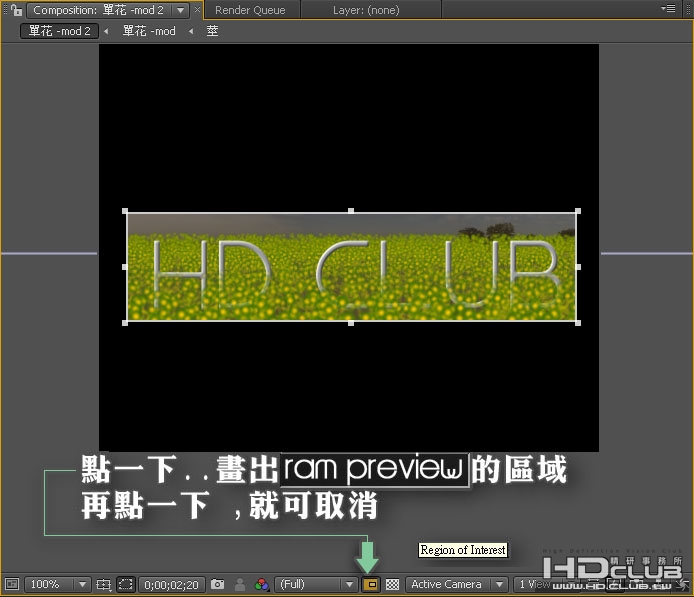Click the top-left region handle of the HD CLUB image
The height and width of the screenshot is (597, 694).
click(125, 211)
